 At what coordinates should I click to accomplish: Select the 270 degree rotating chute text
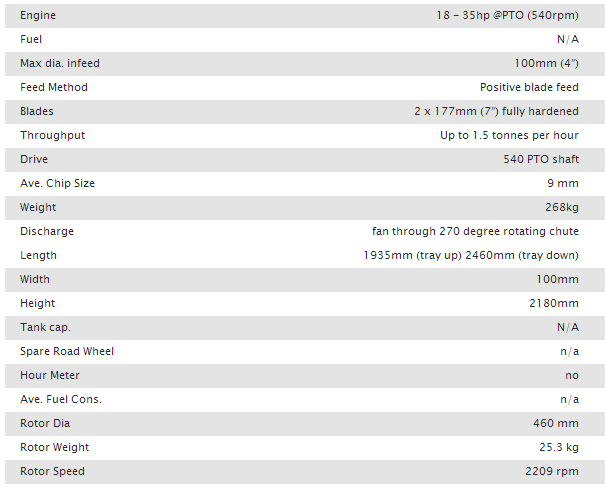[x=509, y=232]
